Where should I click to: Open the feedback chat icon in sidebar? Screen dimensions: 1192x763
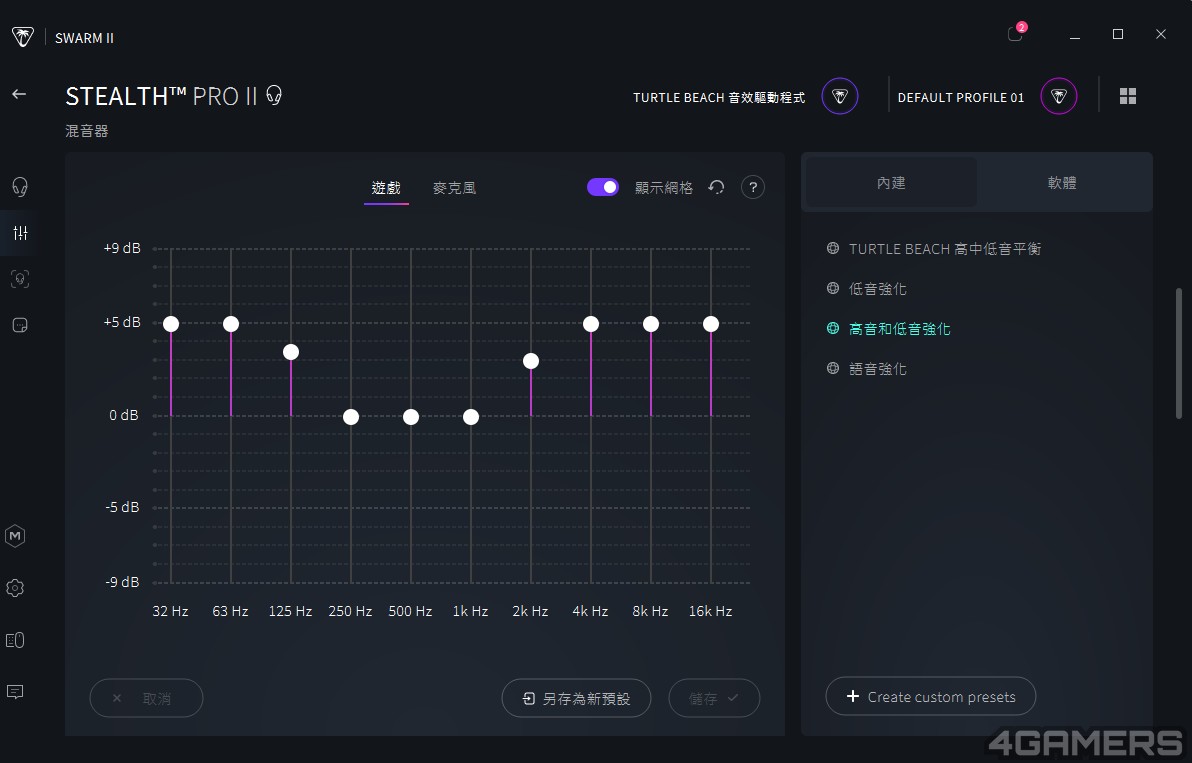point(15,692)
